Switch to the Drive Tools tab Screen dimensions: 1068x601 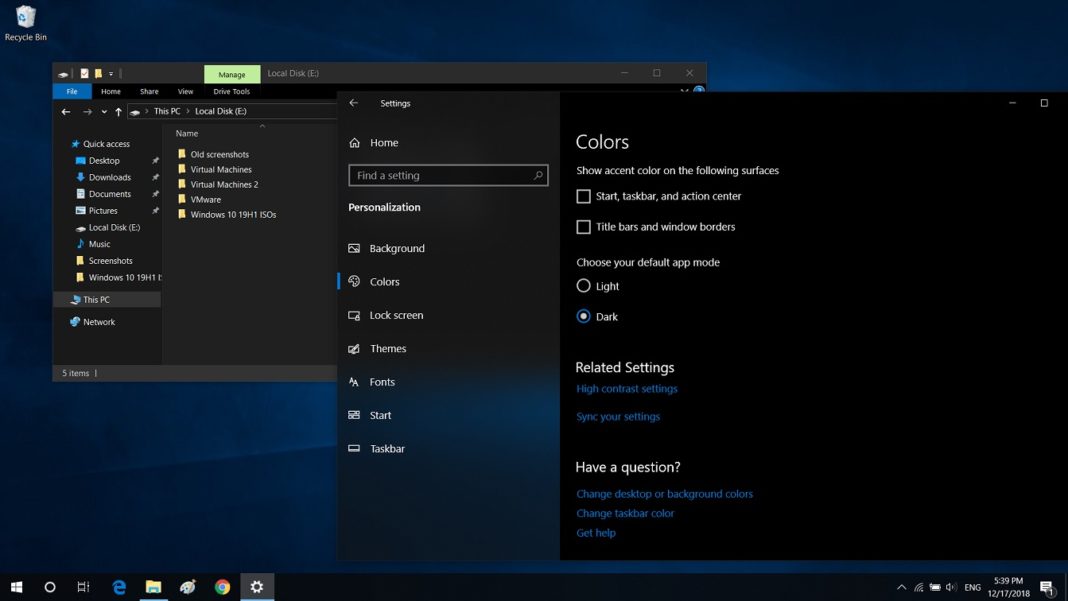click(231, 91)
